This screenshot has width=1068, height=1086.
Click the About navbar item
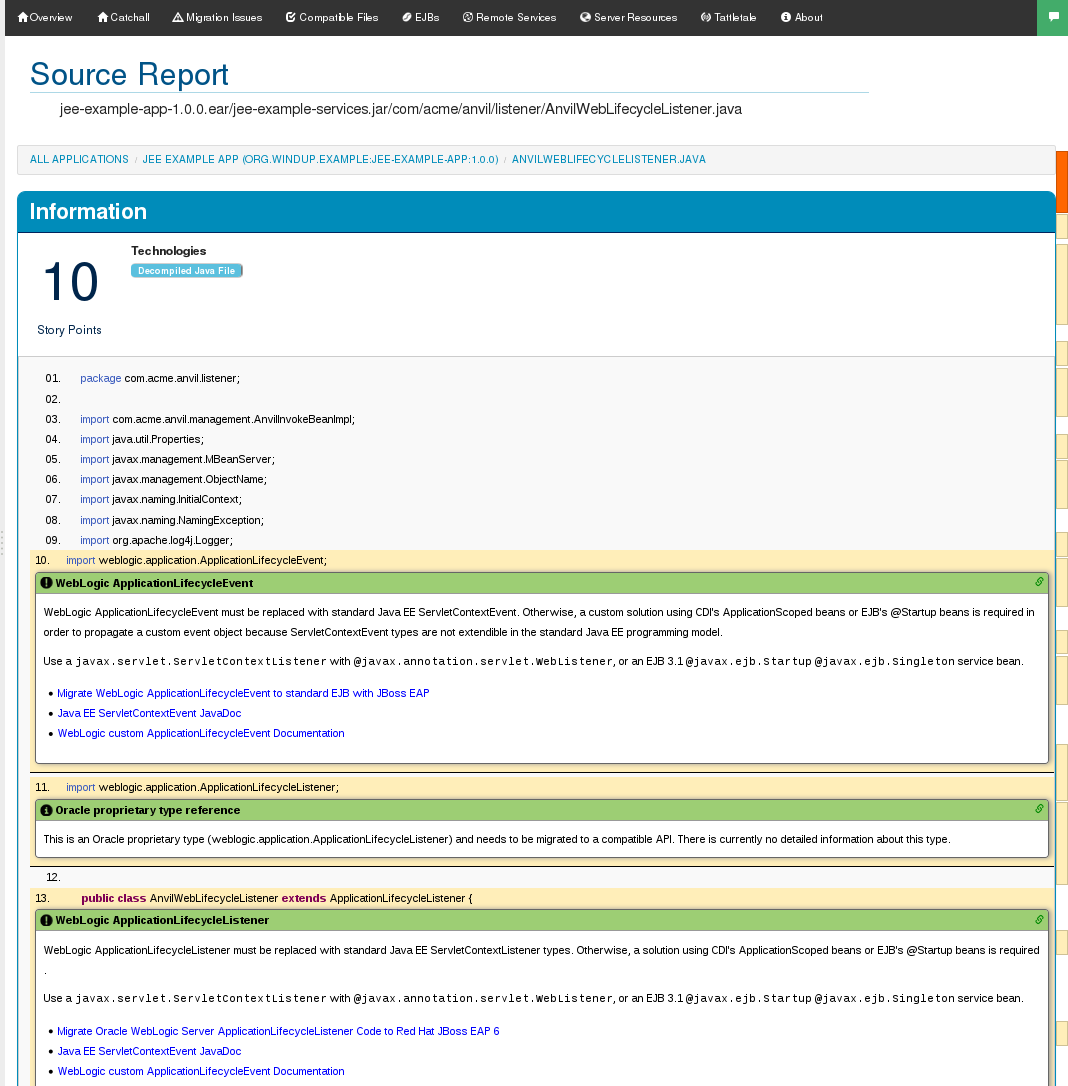coord(801,17)
